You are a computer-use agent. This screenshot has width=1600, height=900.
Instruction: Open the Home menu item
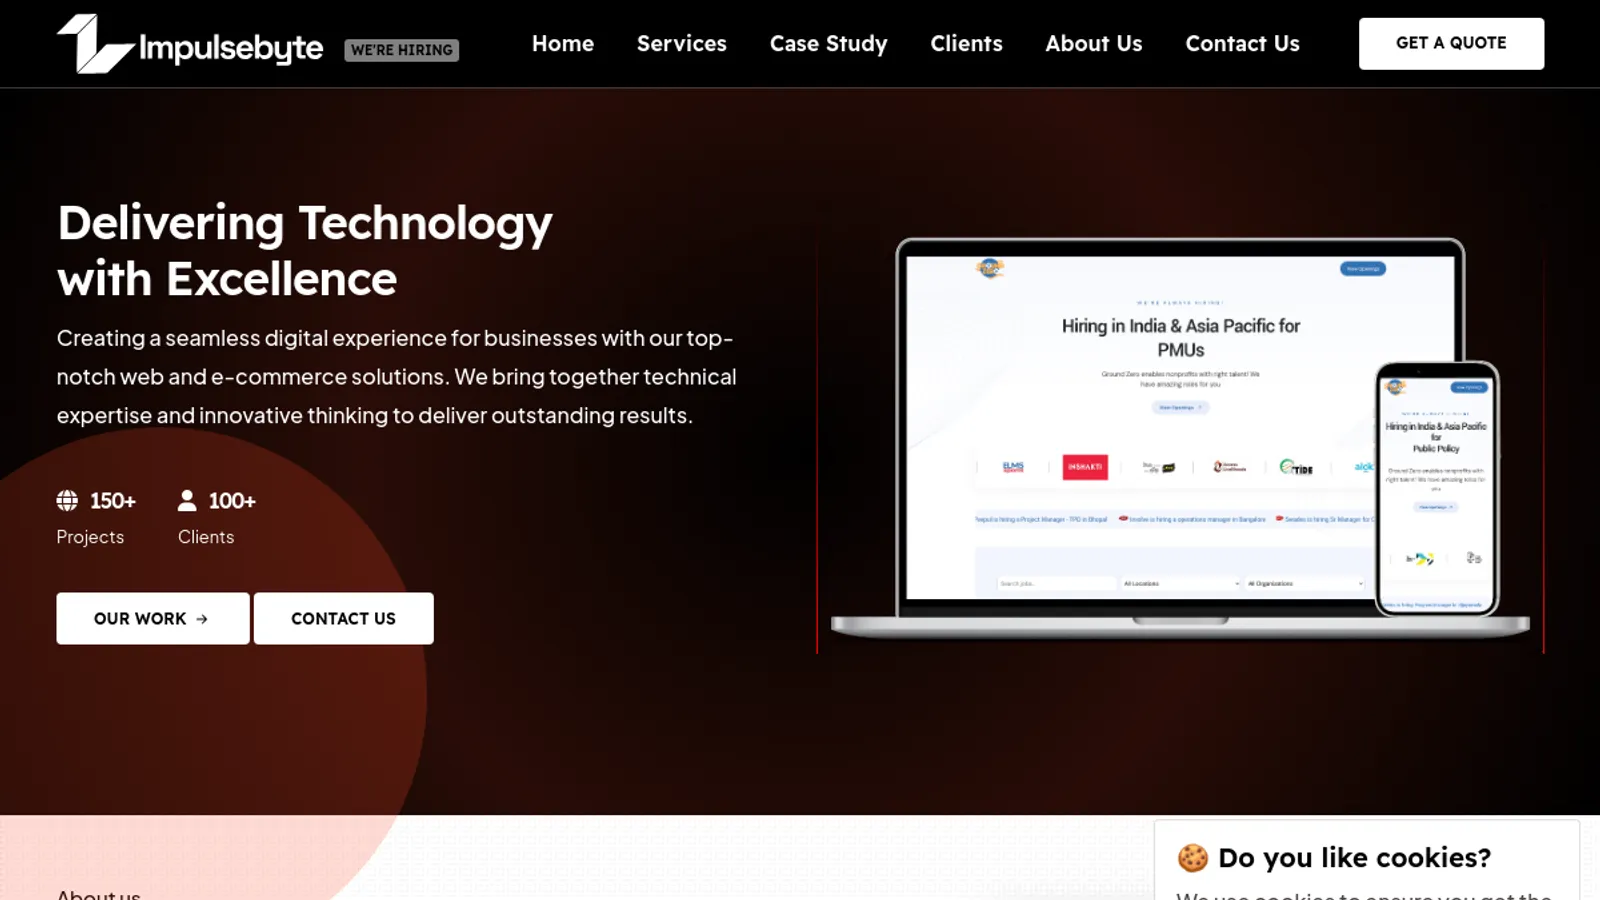(x=563, y=44)
